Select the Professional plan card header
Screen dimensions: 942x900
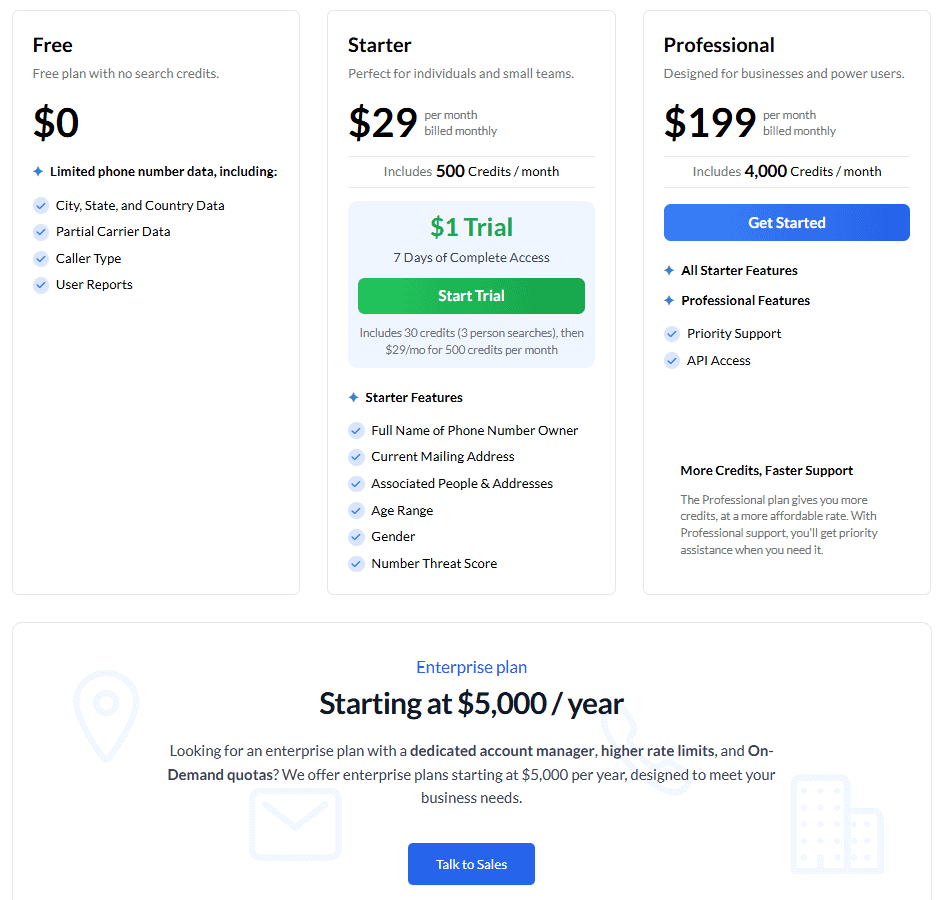[x=719, y=45]
